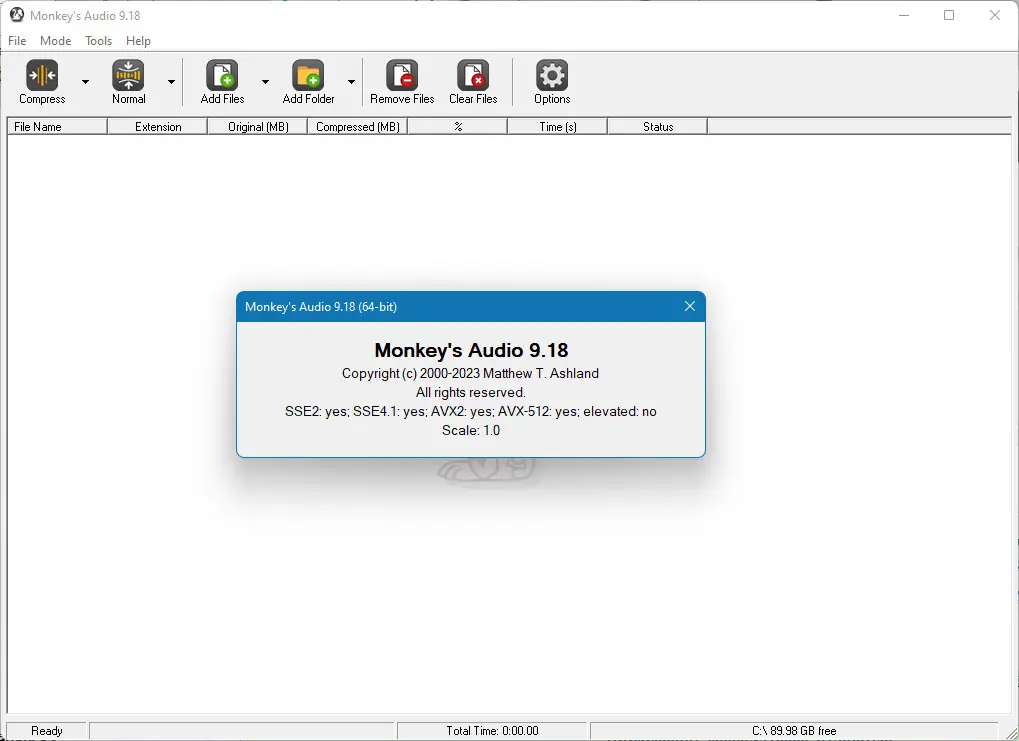
Task: Click the Remove Files icon
Action: click(x=402, y=75)
